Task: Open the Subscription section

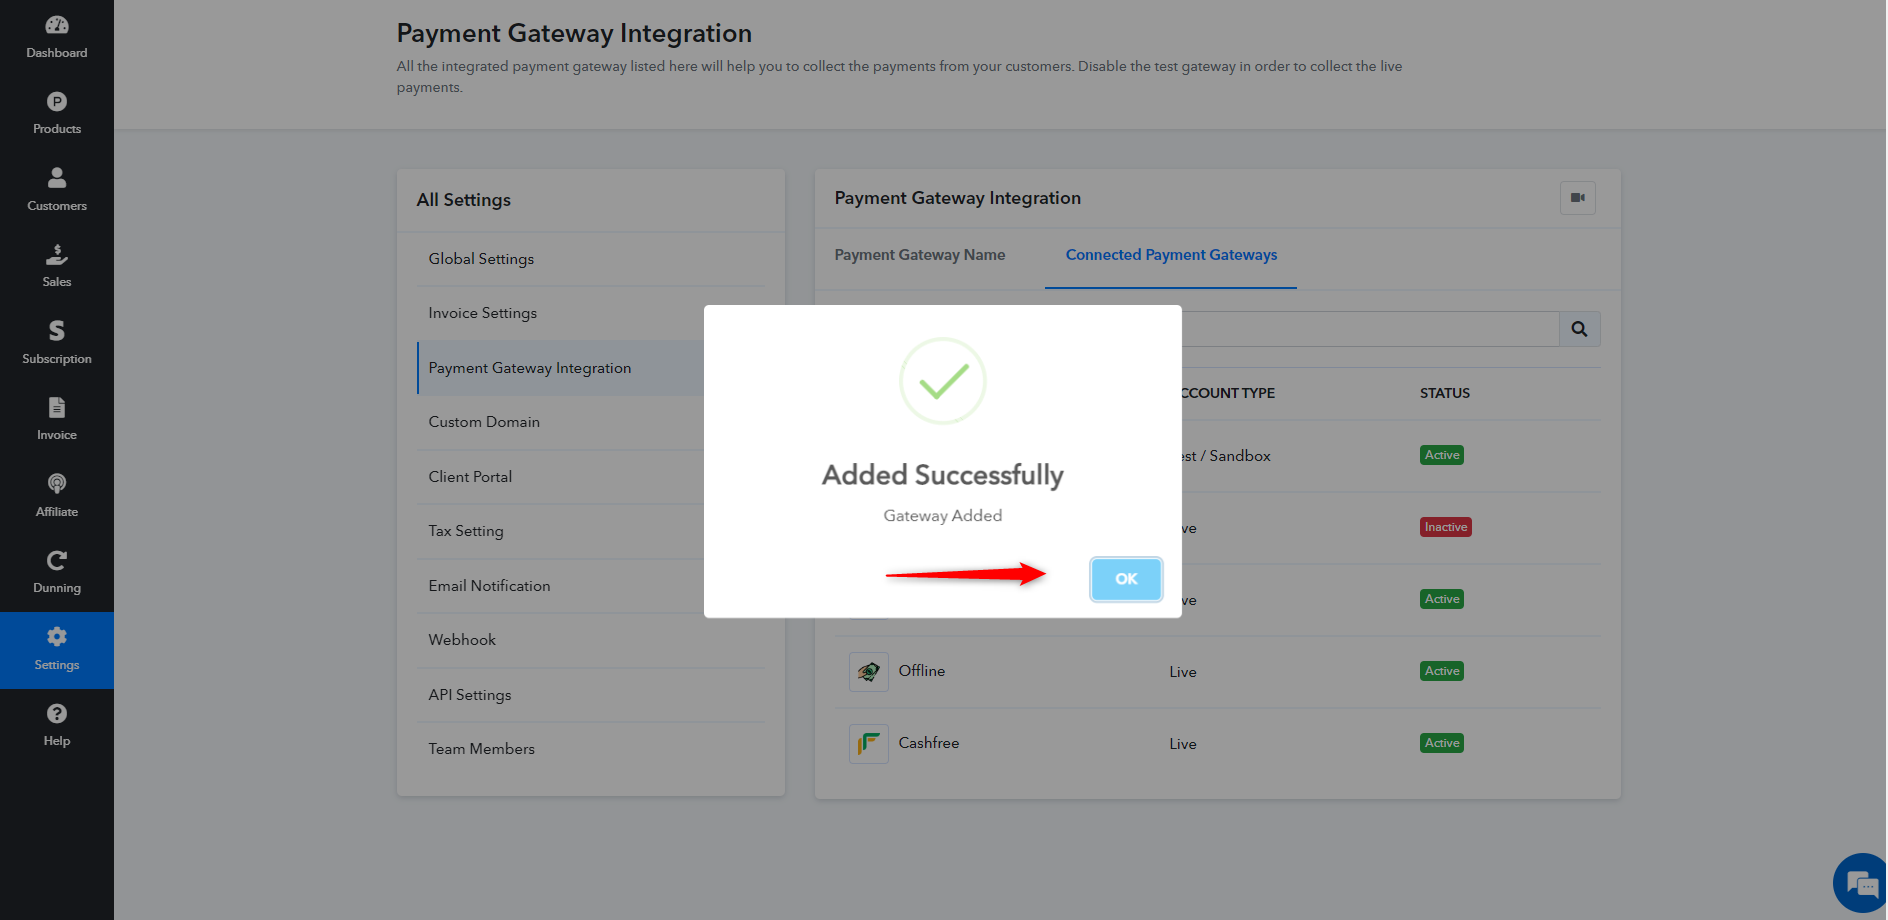Action: click(x=57, y=343)
